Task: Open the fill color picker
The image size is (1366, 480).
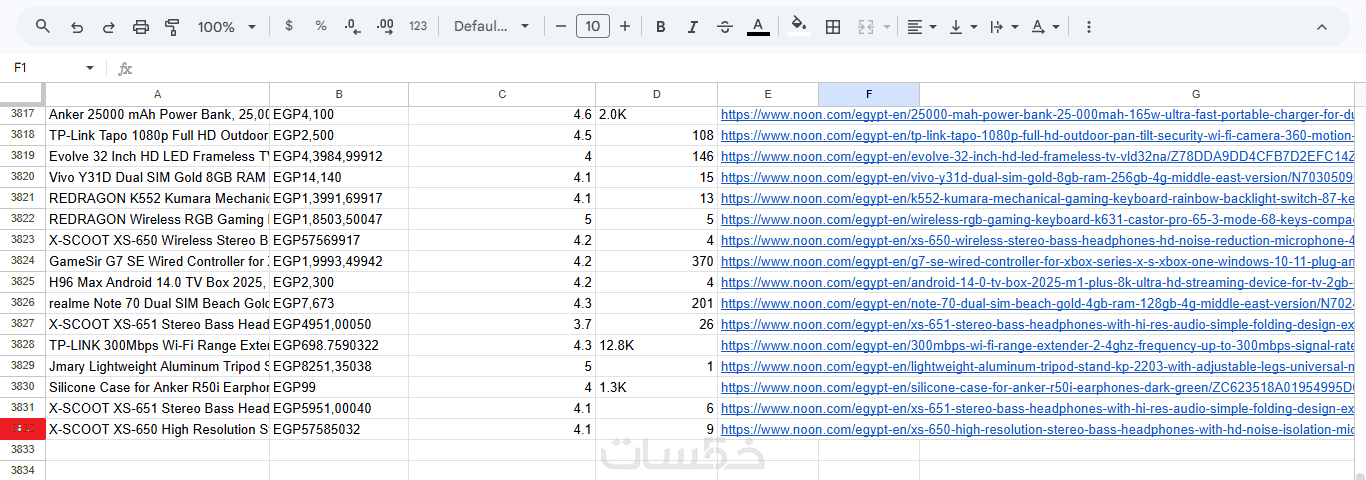Action: point(798,27)
